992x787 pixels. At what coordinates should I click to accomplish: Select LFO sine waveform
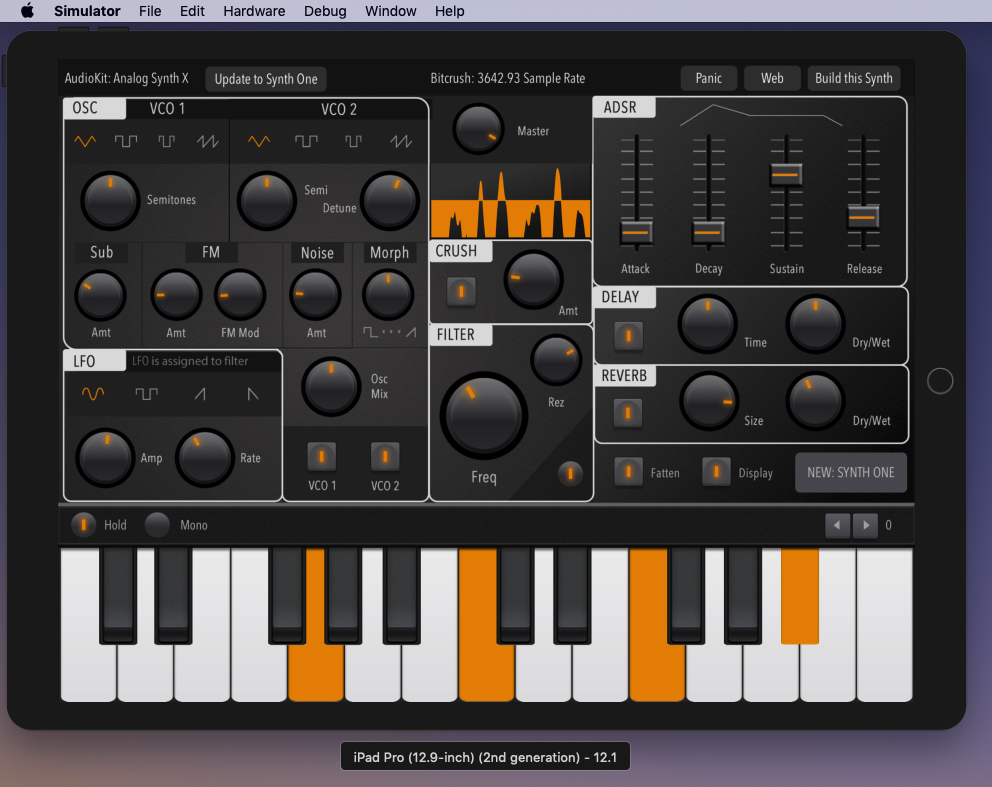click(x=93, y=394)
